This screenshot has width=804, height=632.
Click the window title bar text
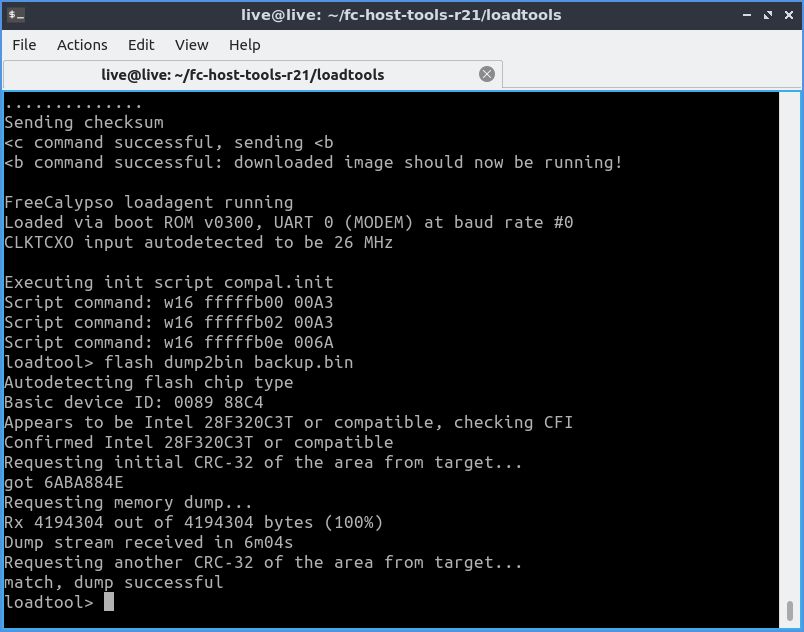tap(401, 15)
